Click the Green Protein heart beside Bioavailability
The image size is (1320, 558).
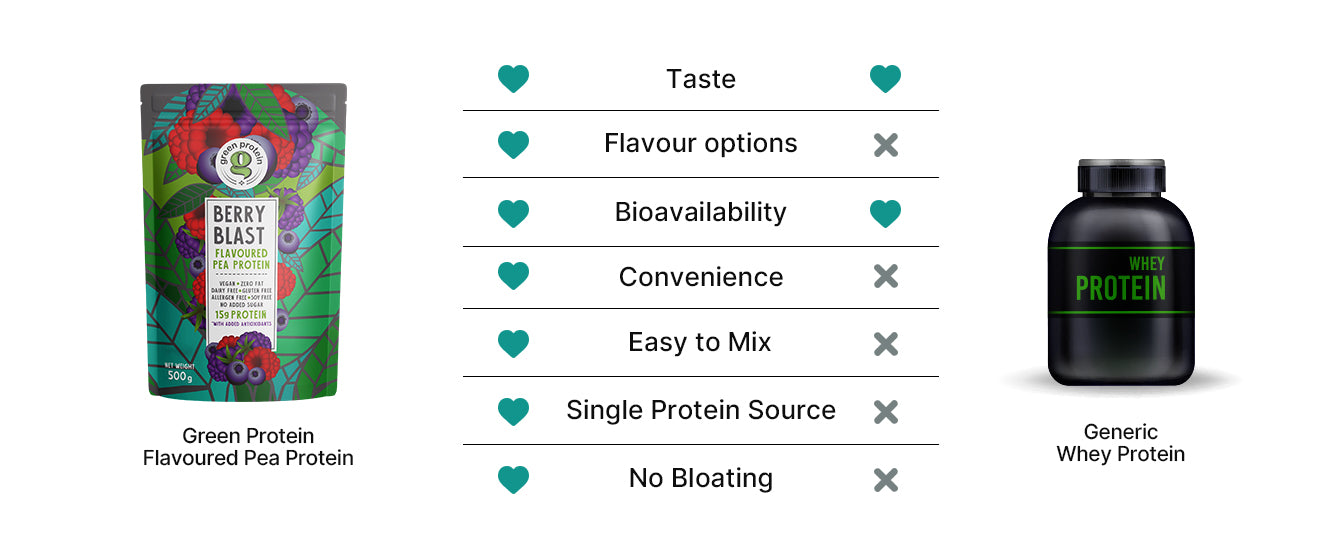[513, 213]
